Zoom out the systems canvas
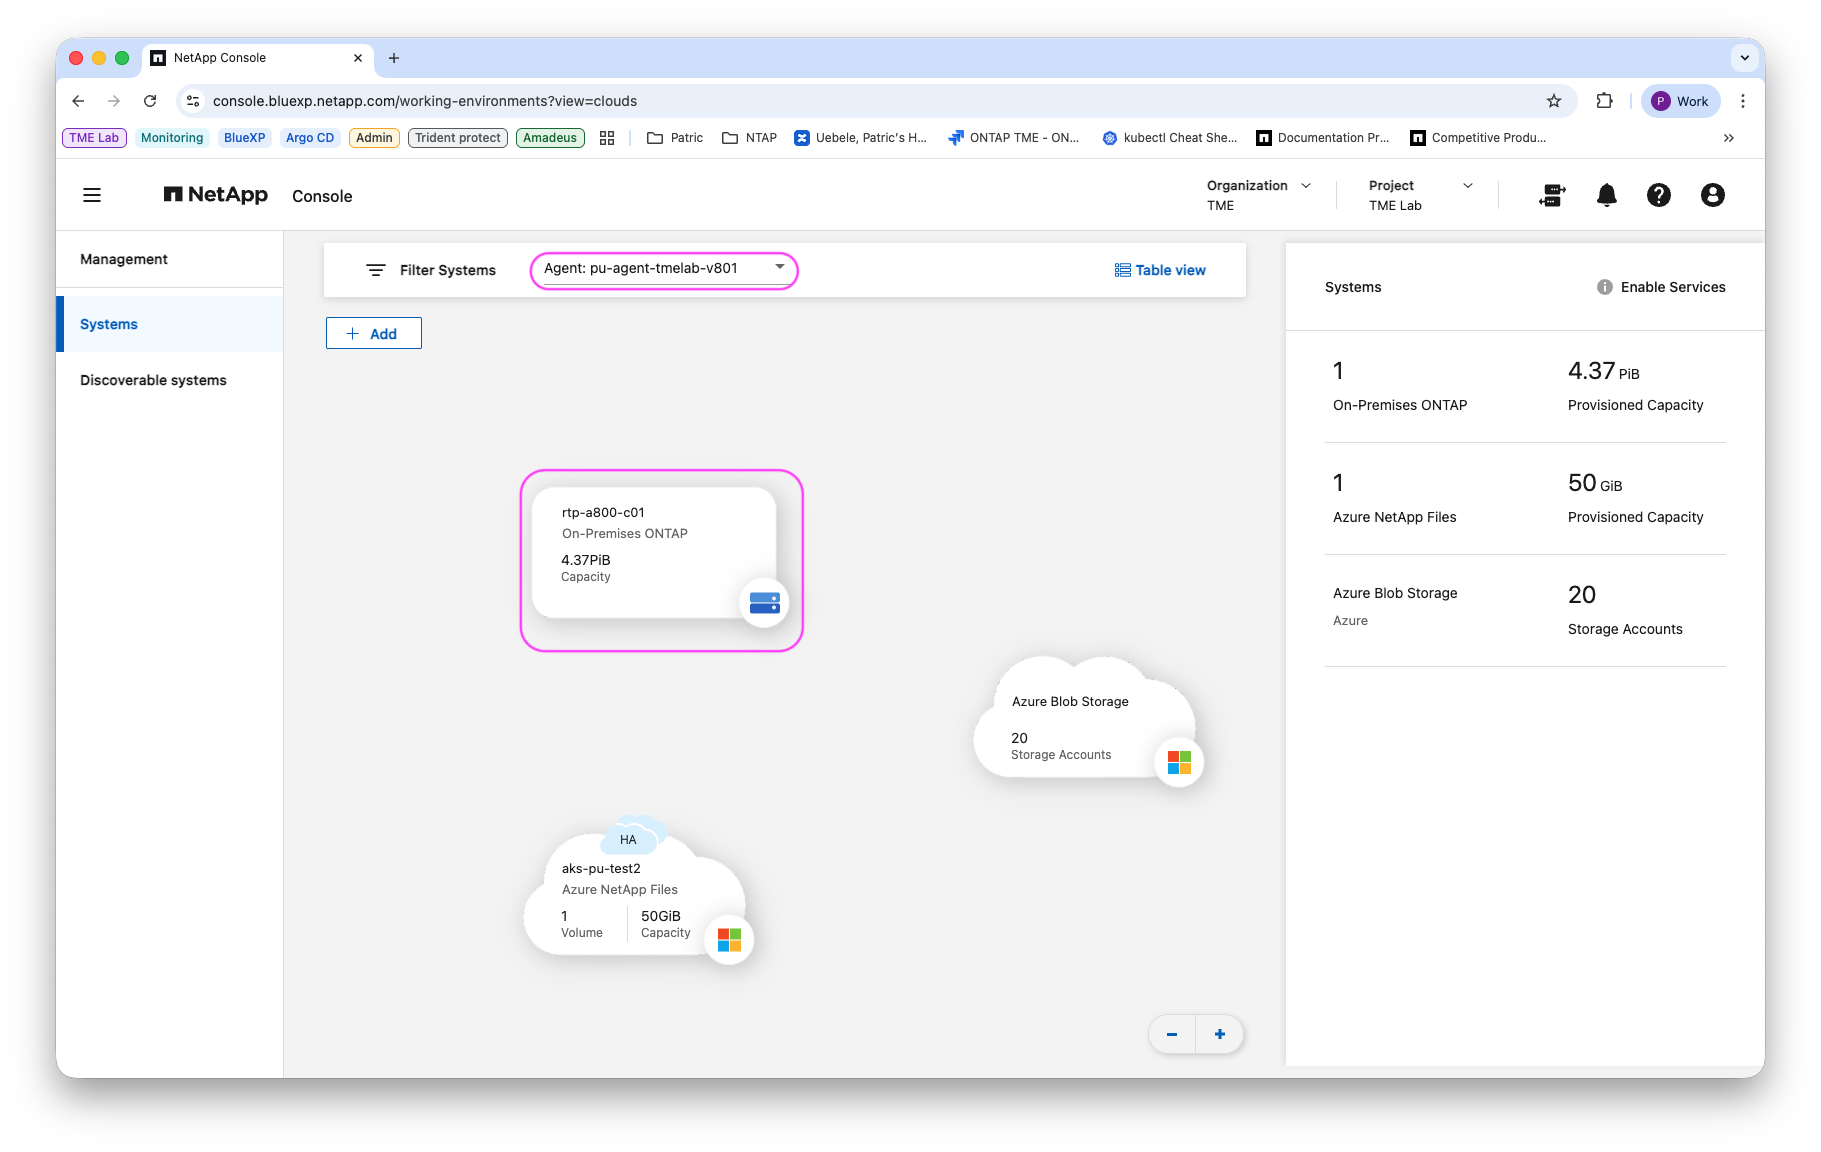The width and height of the screenshot is (1821, 1152). (x=1172, y=1034)
